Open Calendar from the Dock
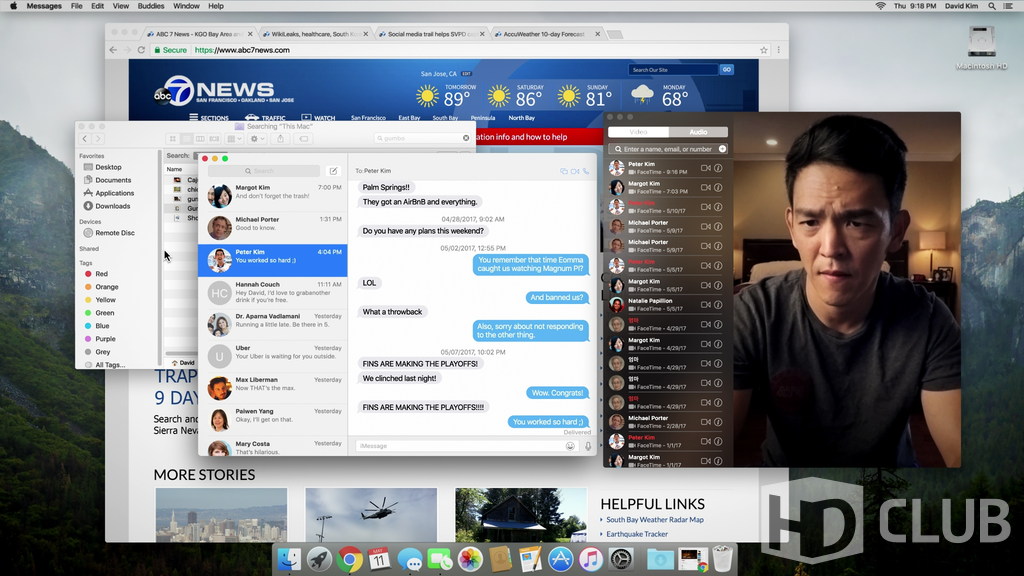1024x576 pixels. click(x=379, y=560)
